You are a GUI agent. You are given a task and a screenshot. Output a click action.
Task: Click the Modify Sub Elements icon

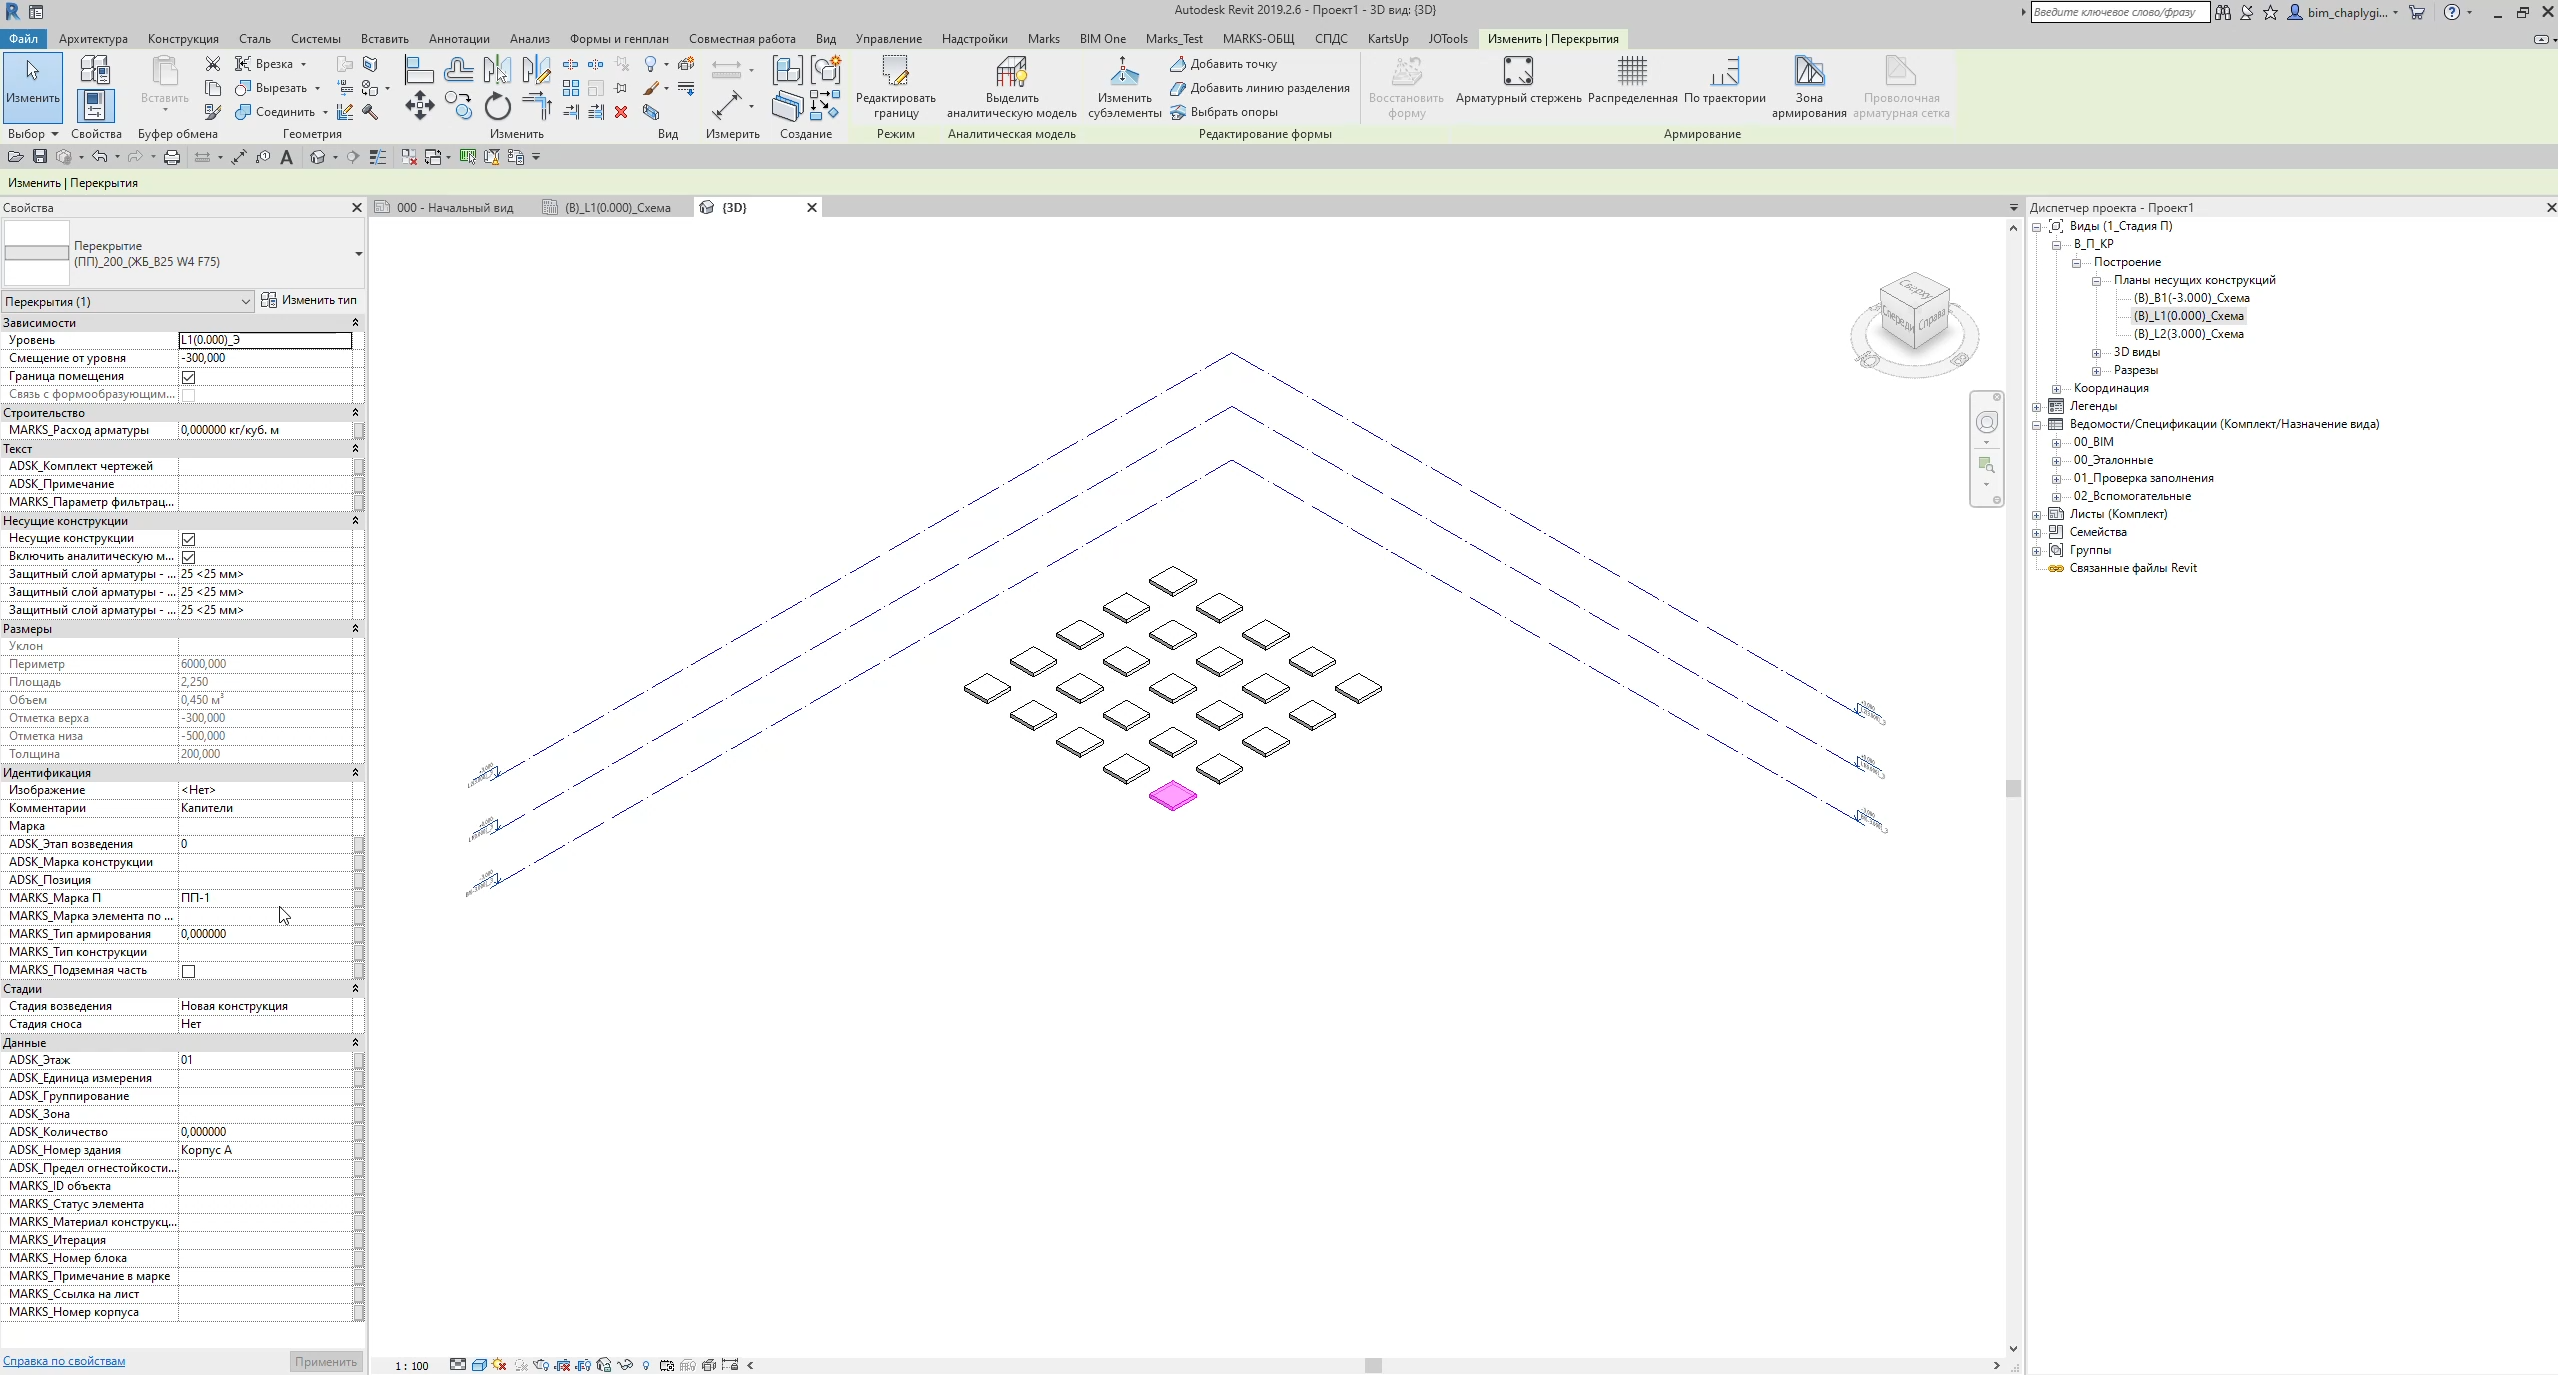click(x=1124, y=71)
